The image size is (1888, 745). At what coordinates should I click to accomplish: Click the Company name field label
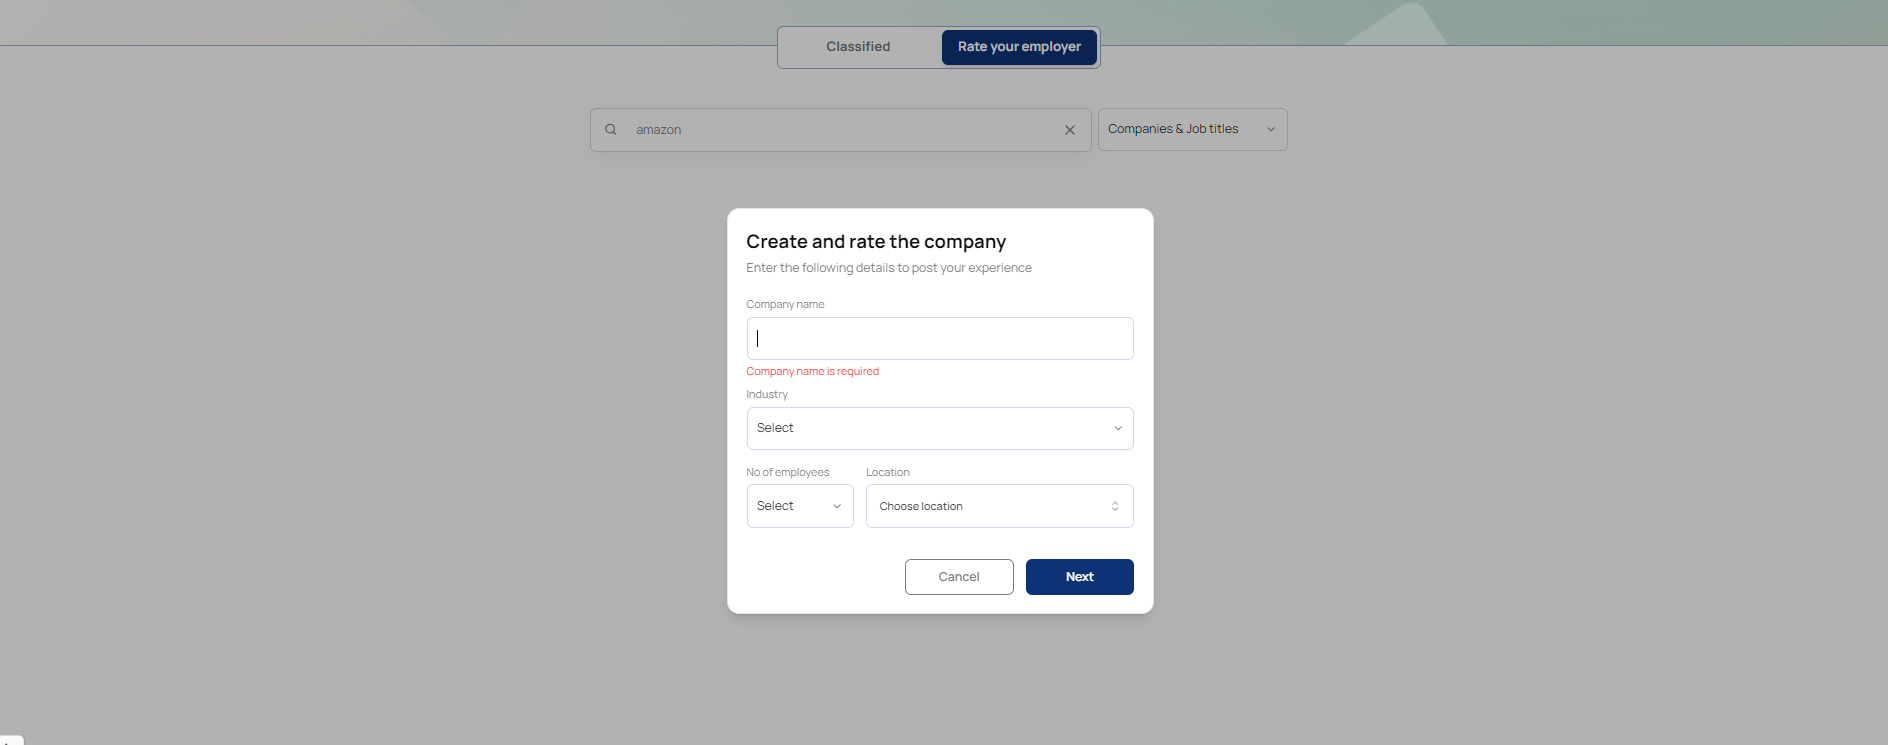(x=785, y=304)
